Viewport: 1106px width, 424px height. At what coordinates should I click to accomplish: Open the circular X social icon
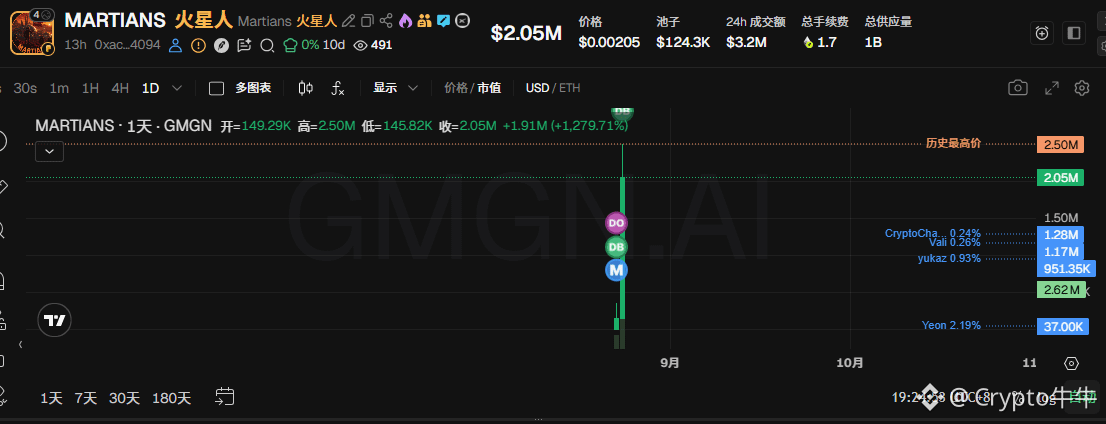pyautogui.click(x=462, y=20)
